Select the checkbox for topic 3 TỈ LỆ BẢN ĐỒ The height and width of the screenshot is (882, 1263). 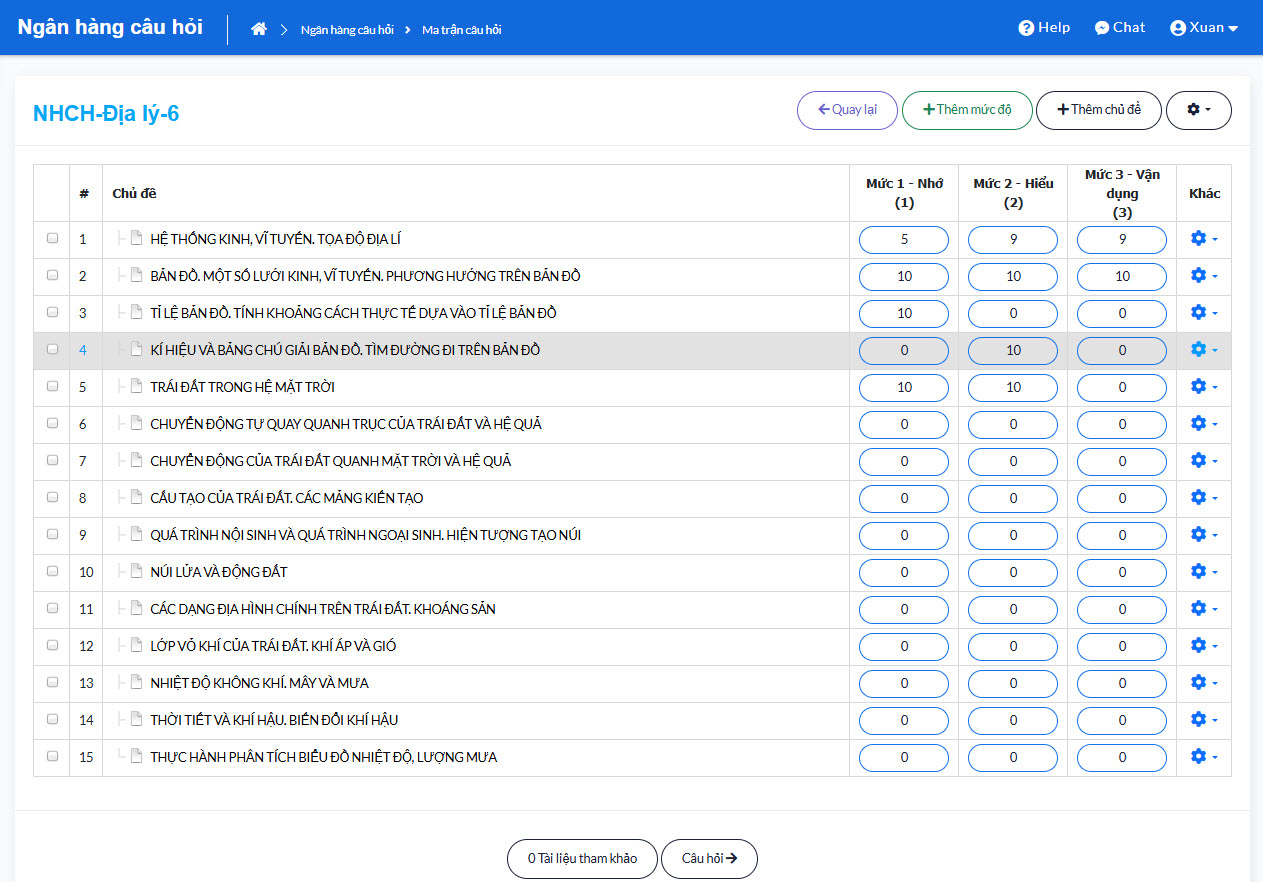[x=52, y=313]
